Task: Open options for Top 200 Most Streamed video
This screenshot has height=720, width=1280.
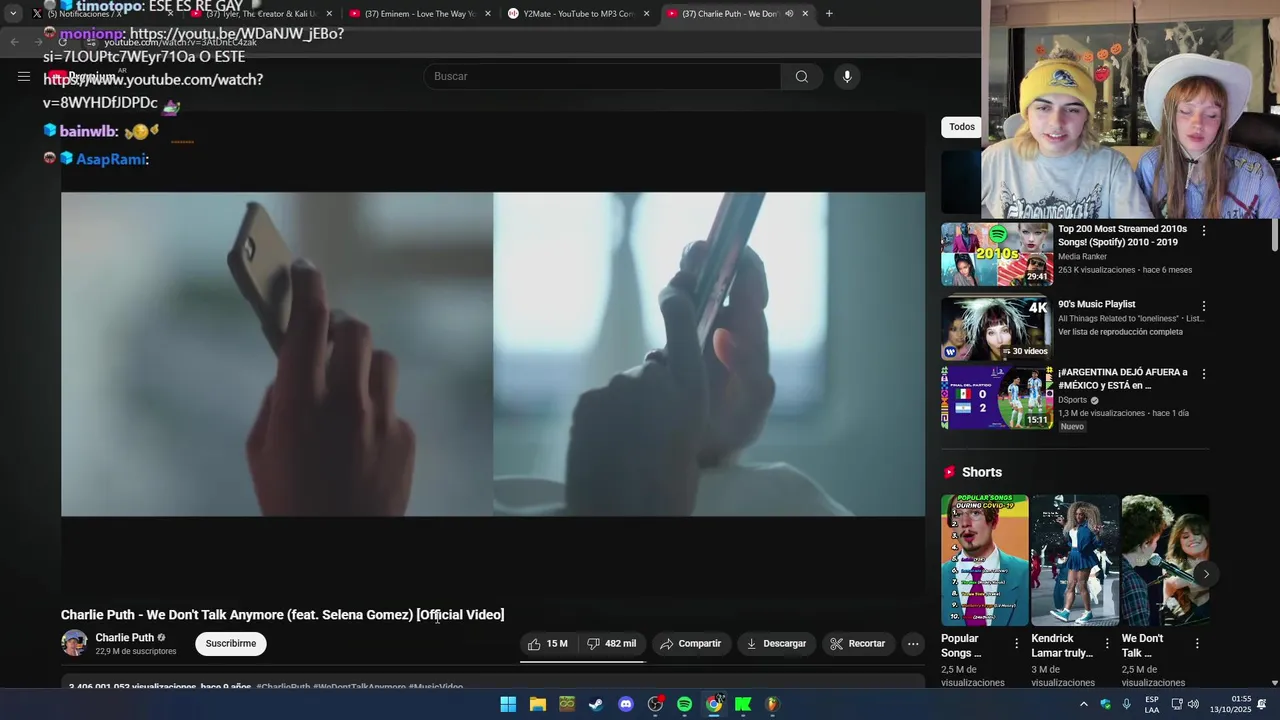Action: (1204, 231)
